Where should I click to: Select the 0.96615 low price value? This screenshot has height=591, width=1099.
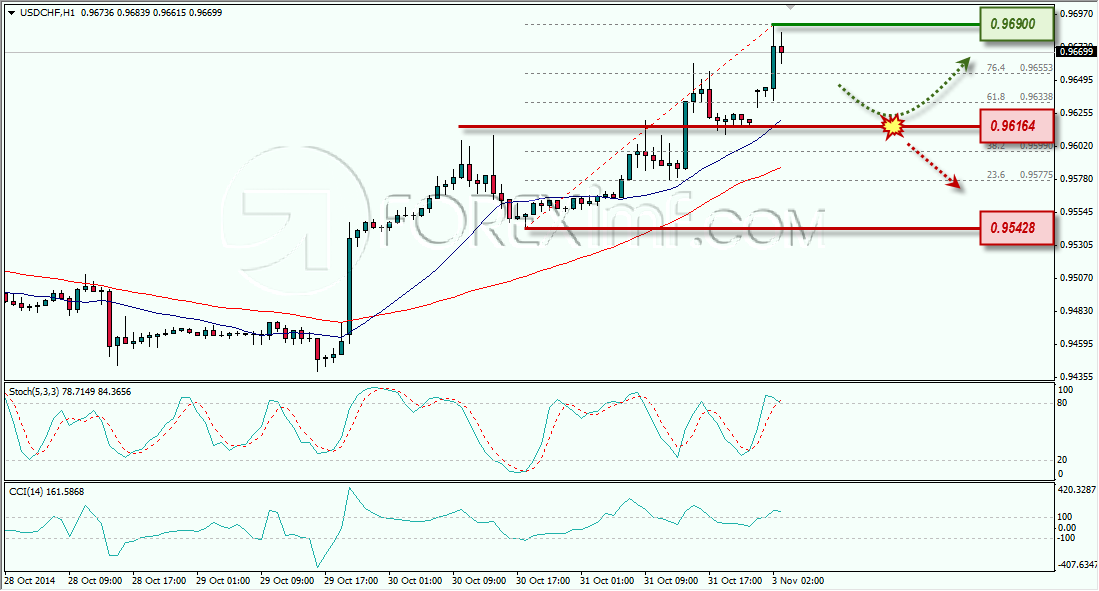pos(171,13)
